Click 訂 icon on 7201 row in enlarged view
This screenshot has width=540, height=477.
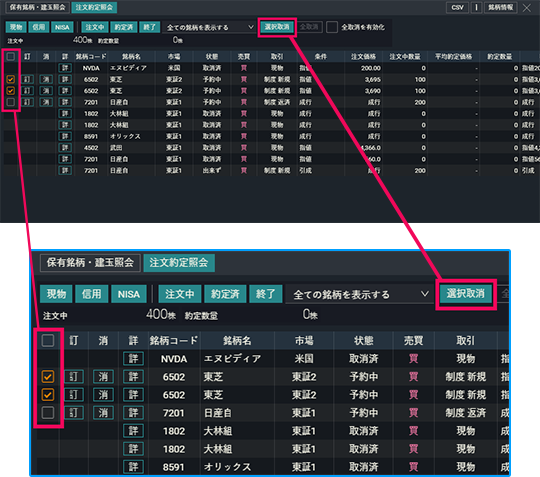point(74,413)
